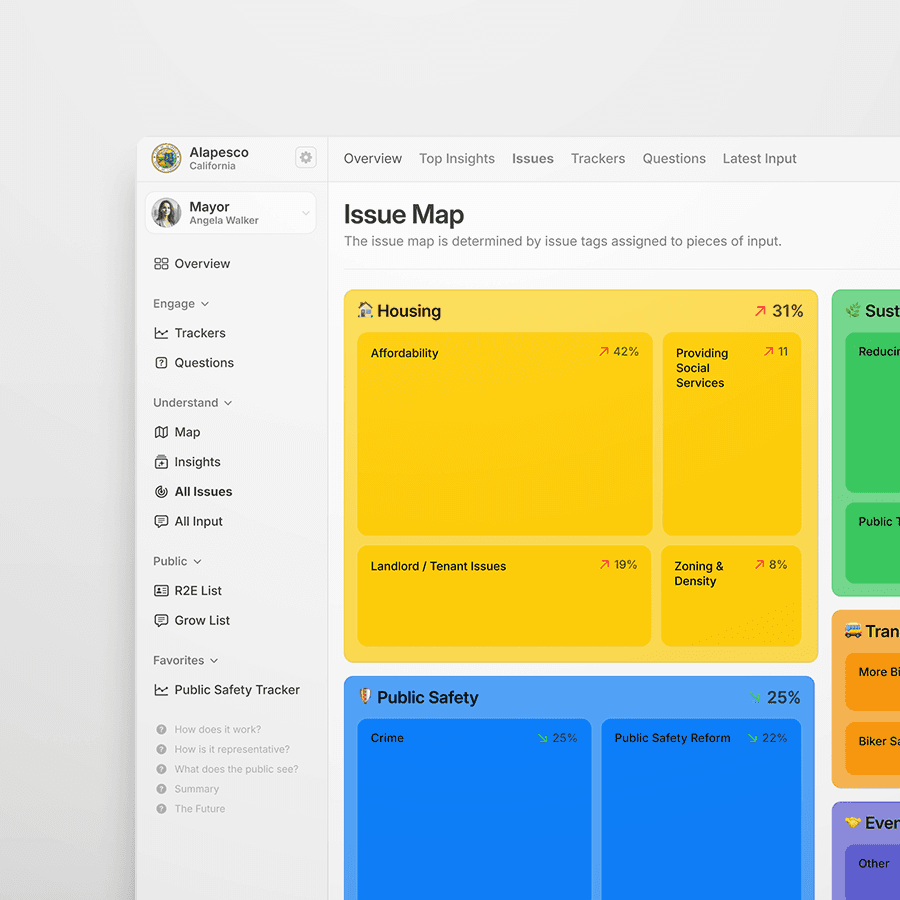Screen dimensions: 900x900
Task: Click the Housing upward trend arrow
Action: point(761,311)
